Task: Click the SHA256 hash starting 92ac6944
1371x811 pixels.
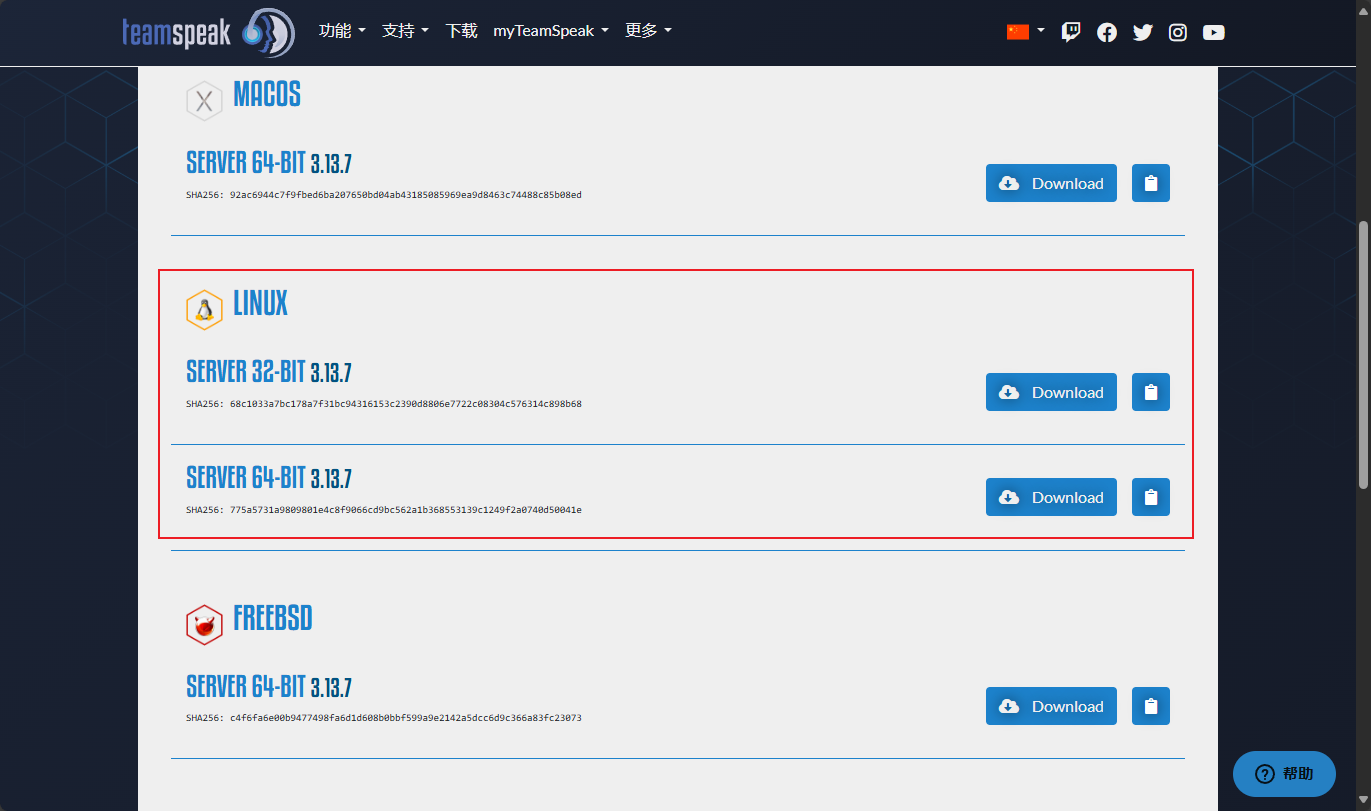Action: coord(405,195)
